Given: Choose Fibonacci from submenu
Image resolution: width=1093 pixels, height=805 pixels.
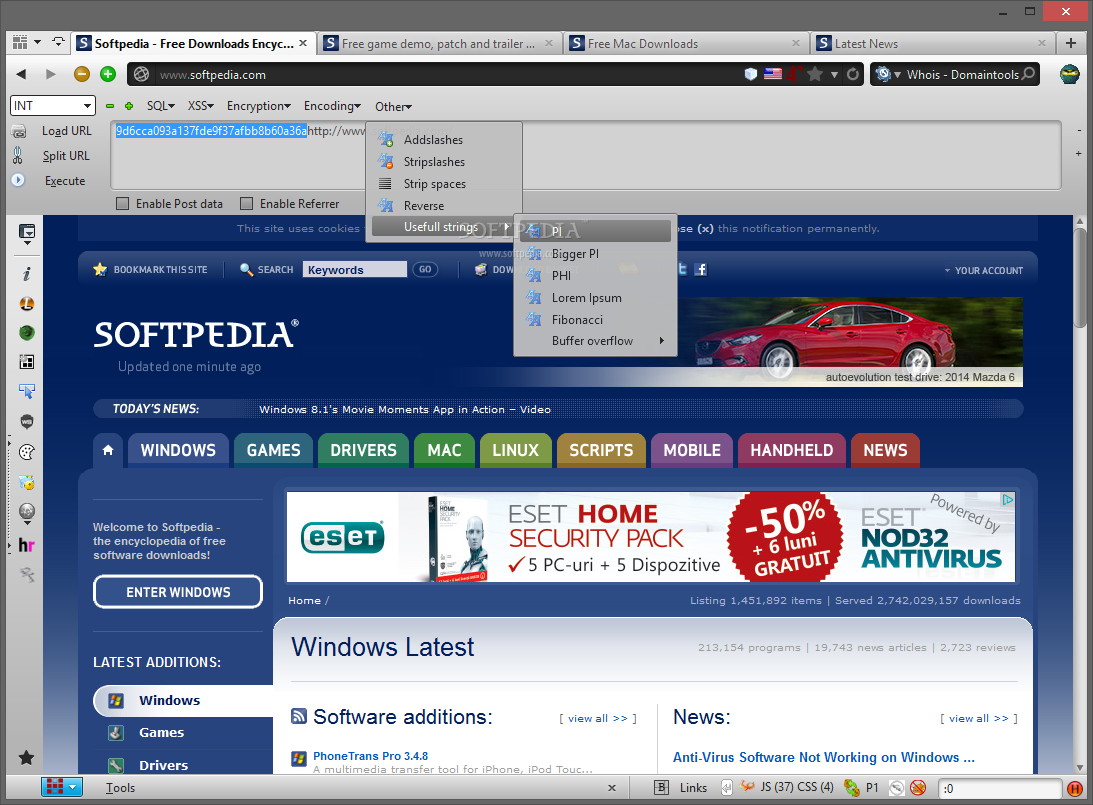Looking at the screenshot, I should 595,319.
